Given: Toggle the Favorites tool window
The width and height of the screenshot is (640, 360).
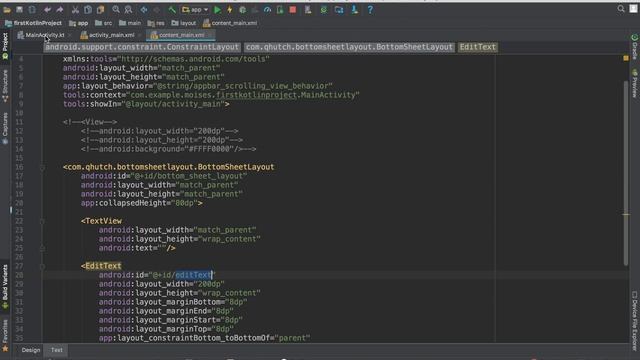Looking at the screenshot, I should pos(5,336).
